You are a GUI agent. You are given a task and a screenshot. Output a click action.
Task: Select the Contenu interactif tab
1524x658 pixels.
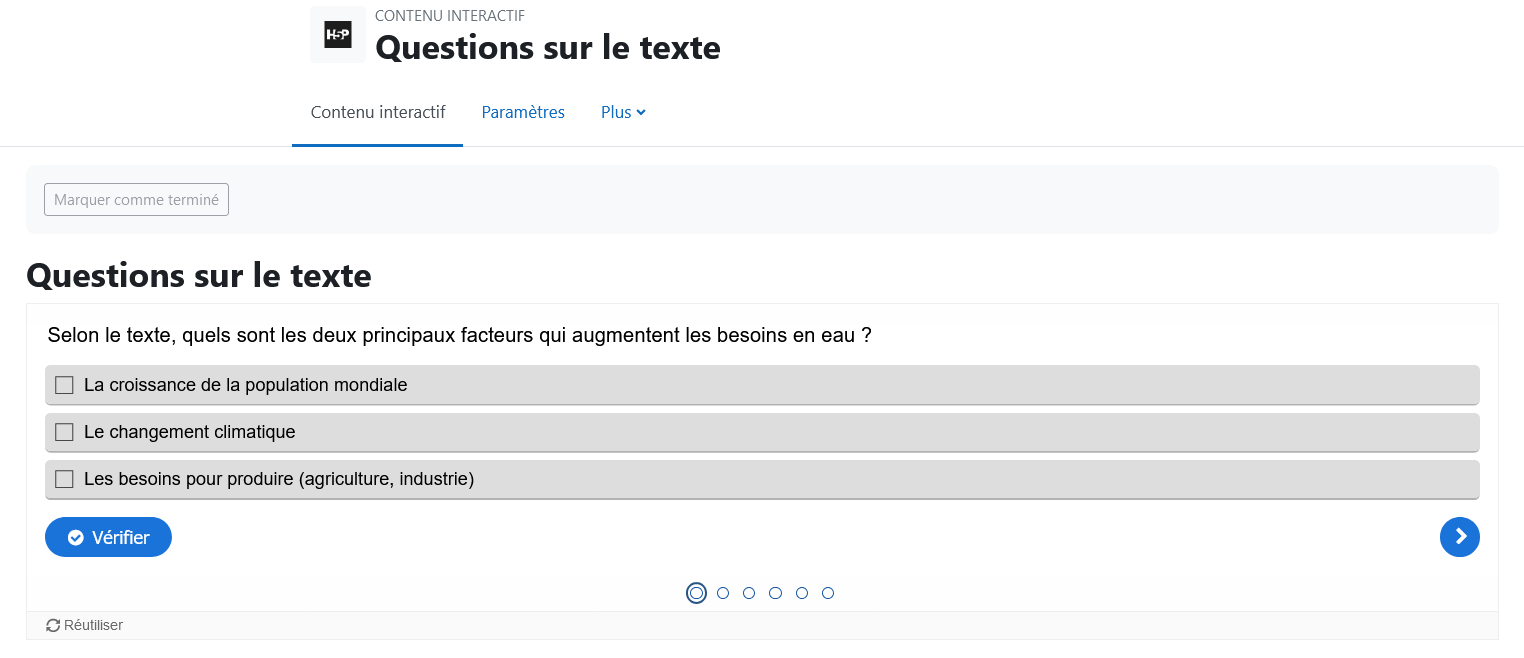point(378,112)
